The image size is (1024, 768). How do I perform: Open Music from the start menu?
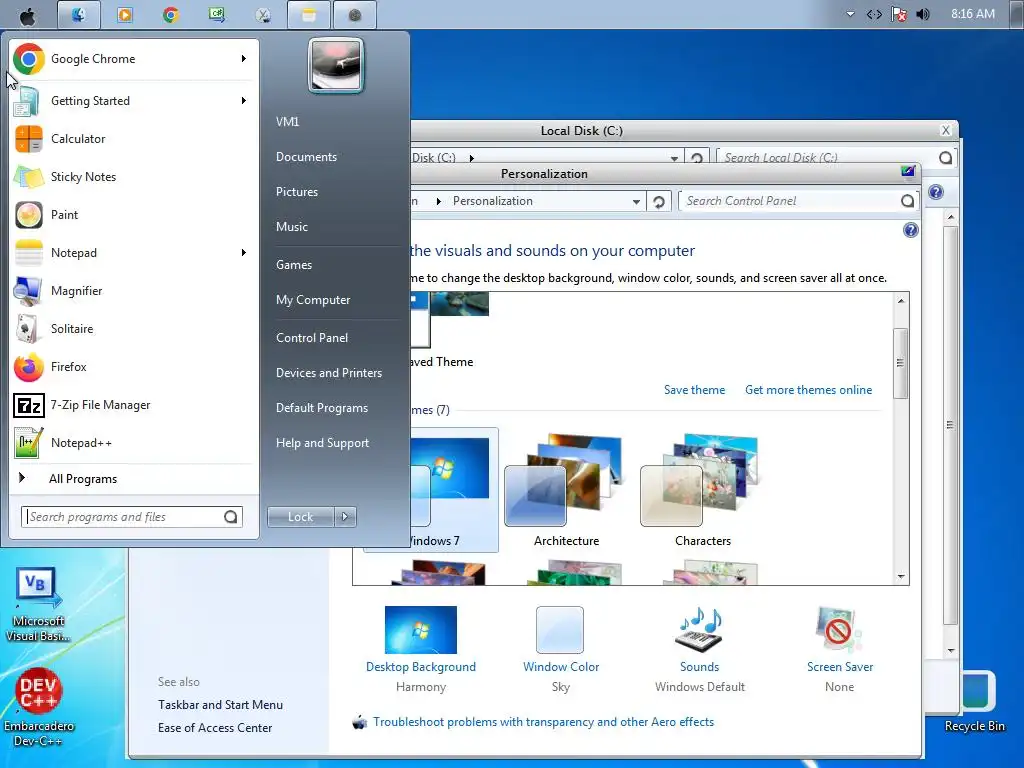coord(291,227)
